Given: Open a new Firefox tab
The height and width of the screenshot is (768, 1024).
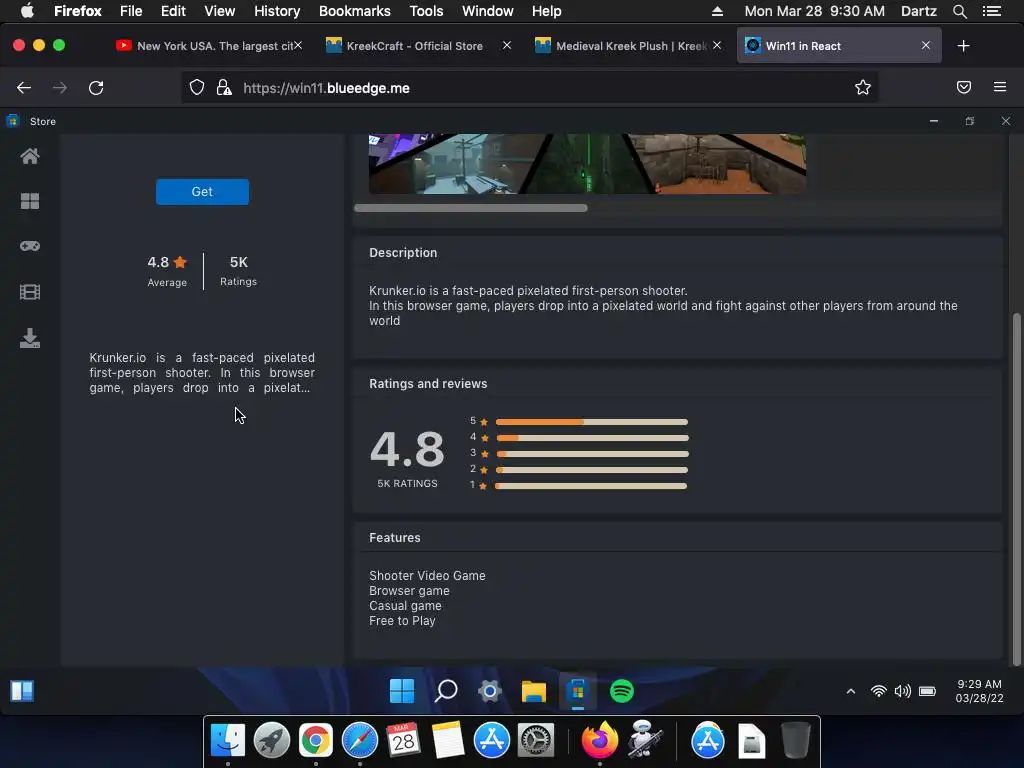Looking at the screenshot, I should [963, 46].
